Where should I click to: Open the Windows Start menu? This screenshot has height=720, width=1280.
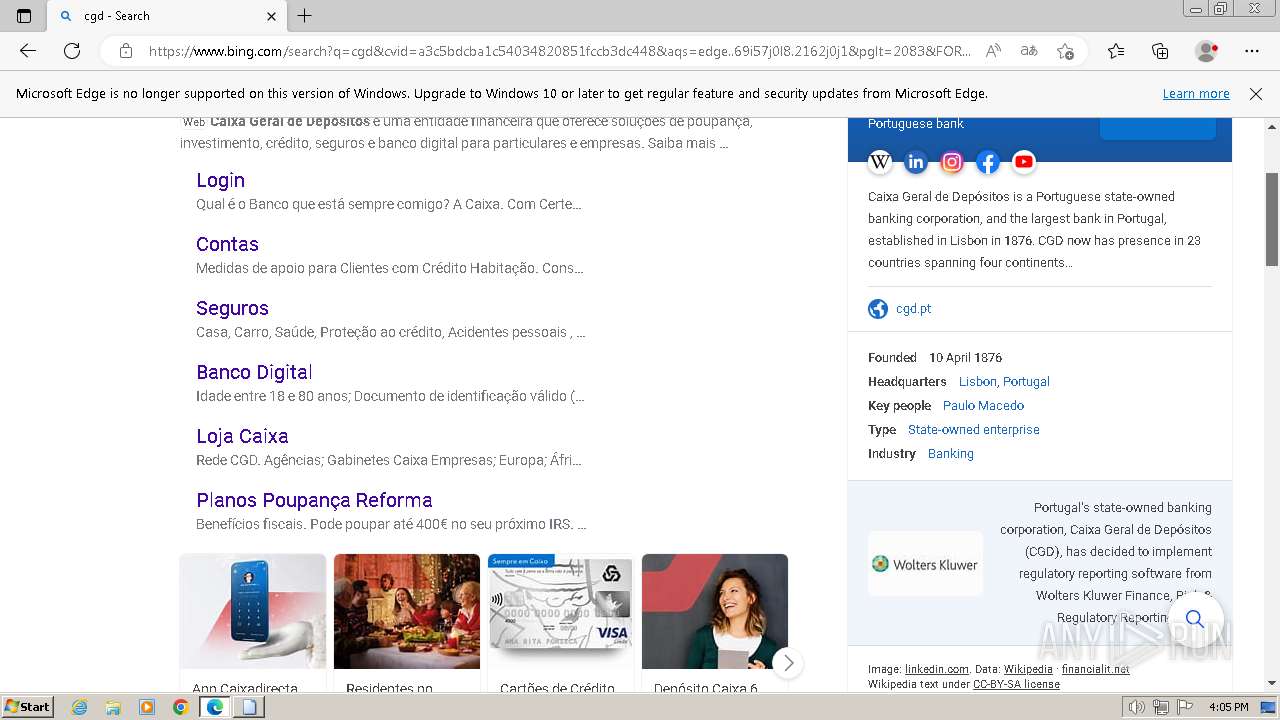pyautogui.click(x=28, y=707)
